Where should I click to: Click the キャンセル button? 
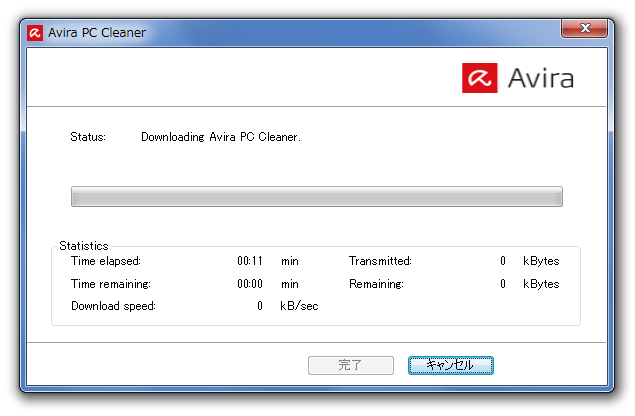click(450, 365)
